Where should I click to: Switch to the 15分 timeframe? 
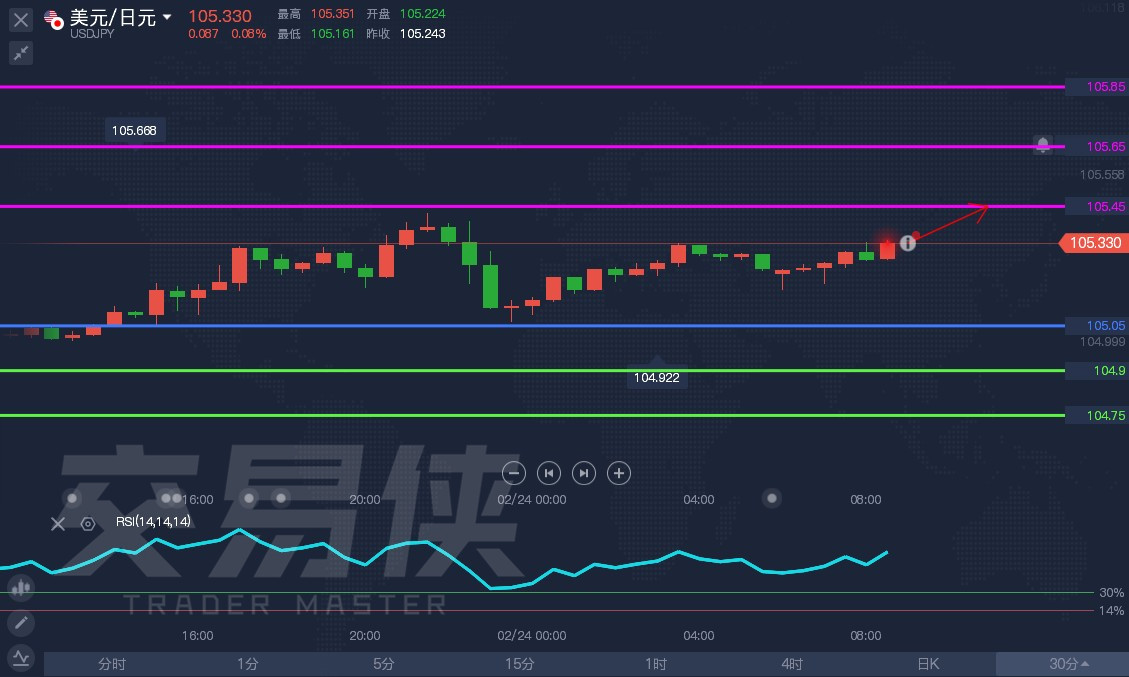click(x=520, y=664)
